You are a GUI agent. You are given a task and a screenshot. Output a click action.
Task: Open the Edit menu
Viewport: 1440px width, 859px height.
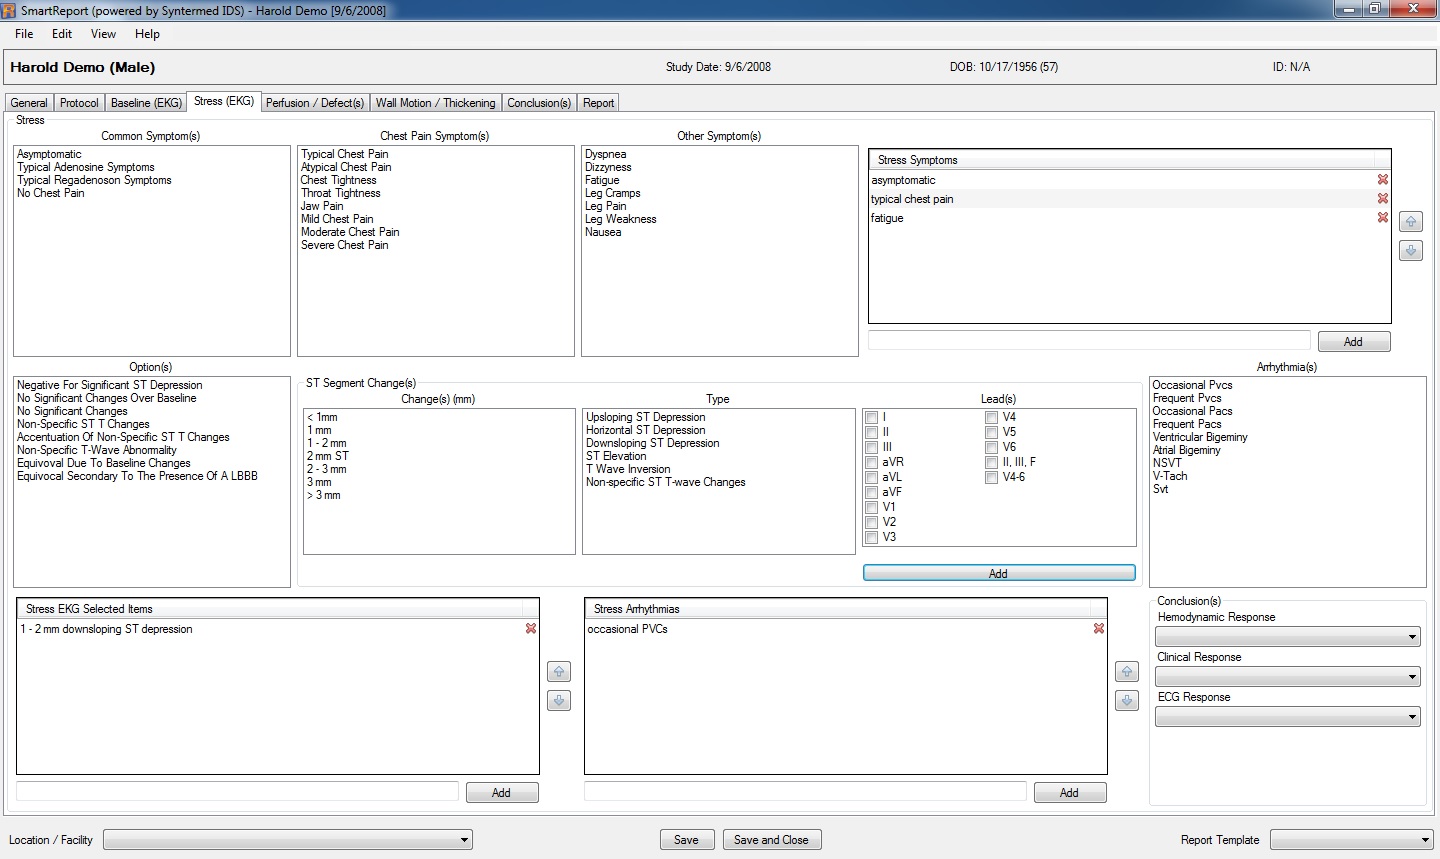coord(62,34)
